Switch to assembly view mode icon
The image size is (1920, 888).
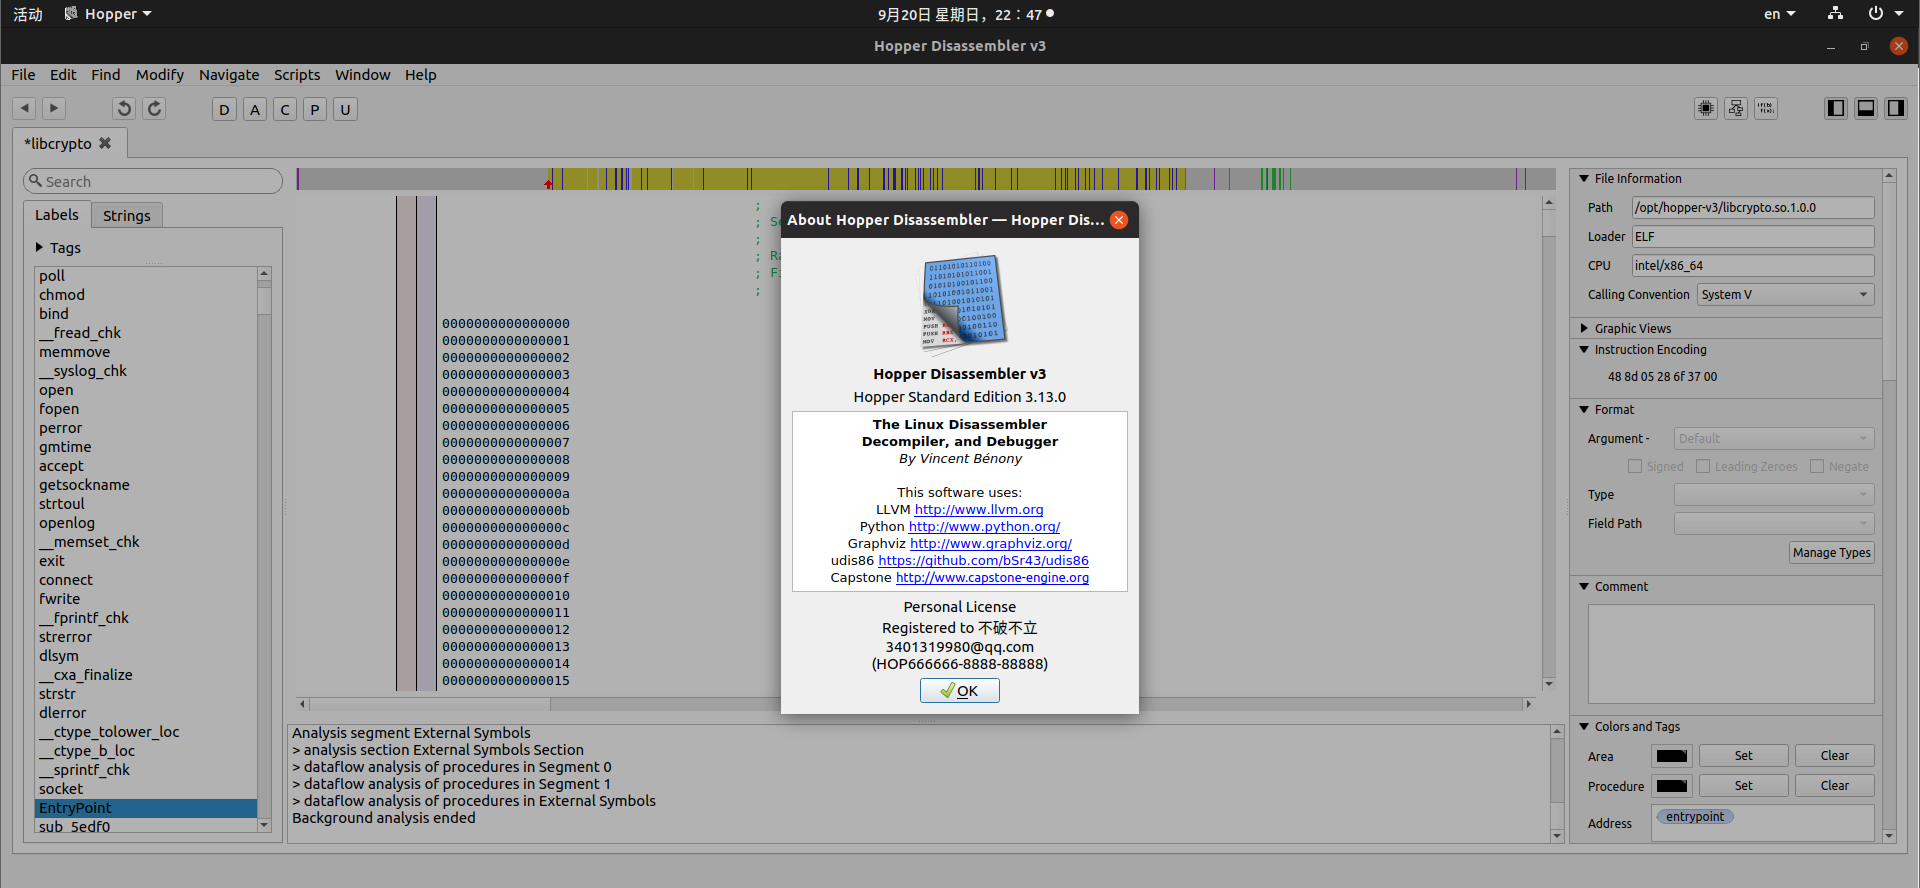pos(1706,108)
